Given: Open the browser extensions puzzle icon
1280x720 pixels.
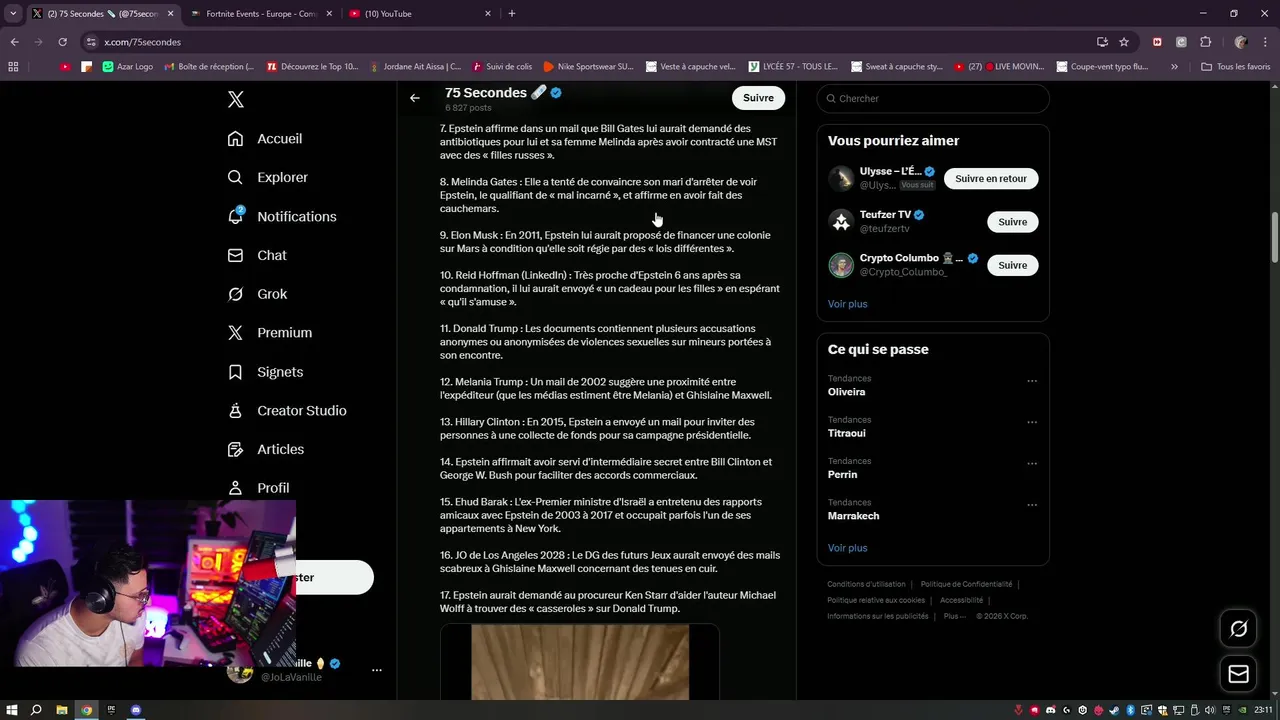Looking at the screenshot, I should point(1206,42).
